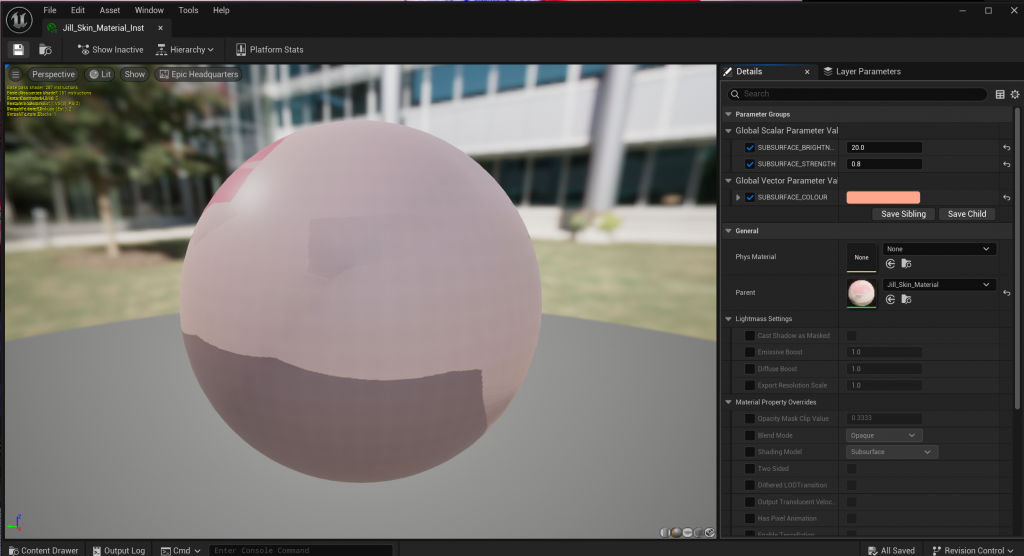The width and height of the screenshot is (1024, 556).
Task: Disable the SUBSURFACE_COLOUR parameter checkbox
Action: (x=750, y=198)
